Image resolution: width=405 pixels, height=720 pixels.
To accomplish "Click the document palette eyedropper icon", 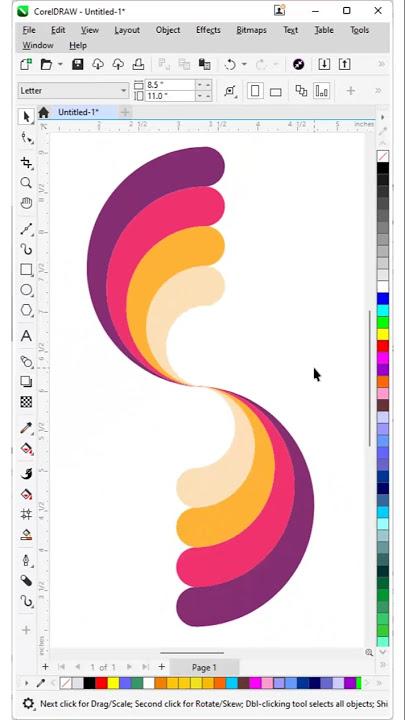I will pos(40,683).
